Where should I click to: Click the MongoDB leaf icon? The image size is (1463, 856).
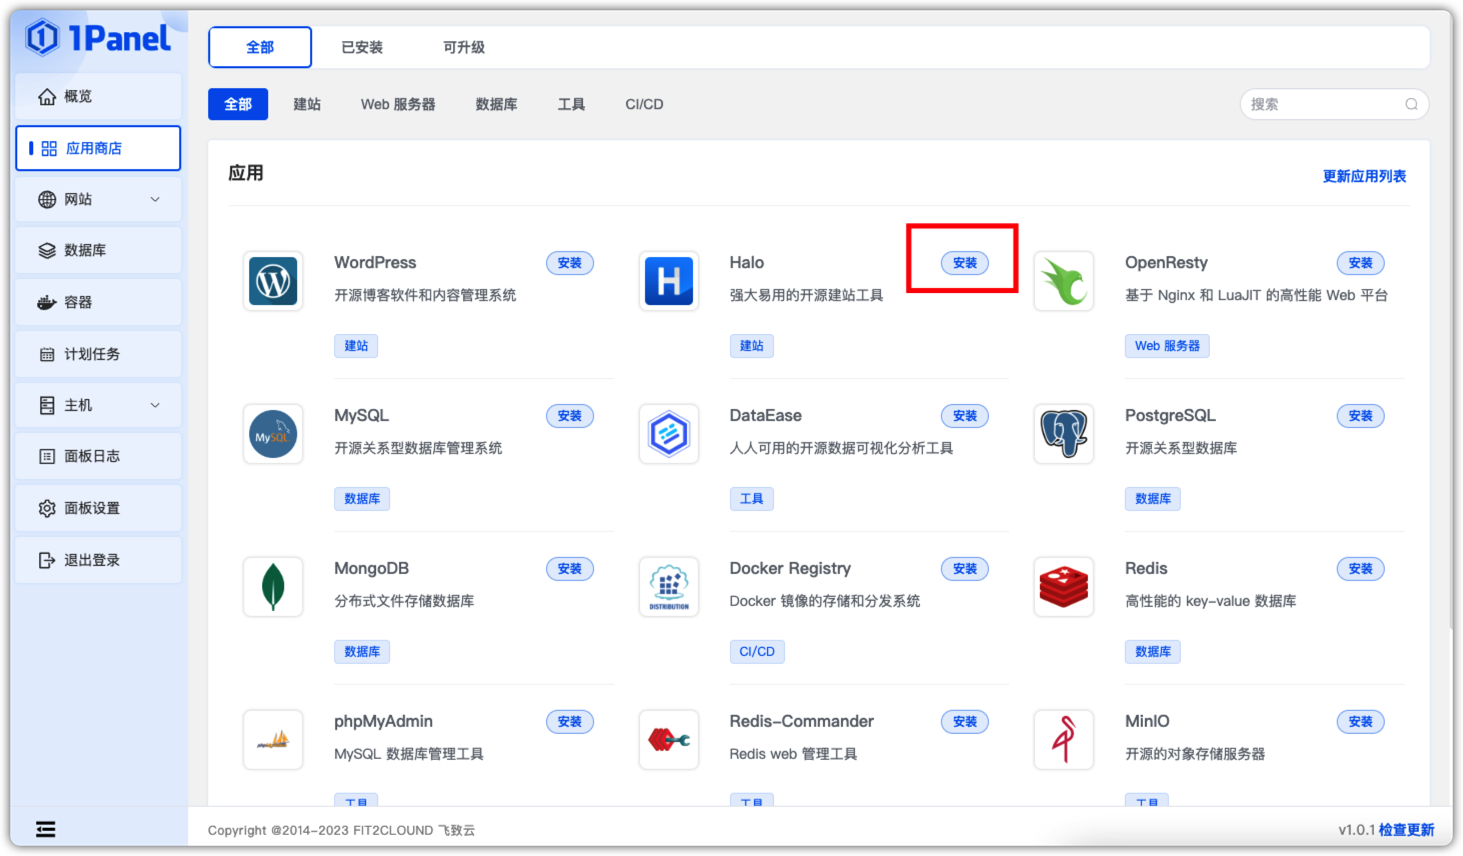[273, 587]
